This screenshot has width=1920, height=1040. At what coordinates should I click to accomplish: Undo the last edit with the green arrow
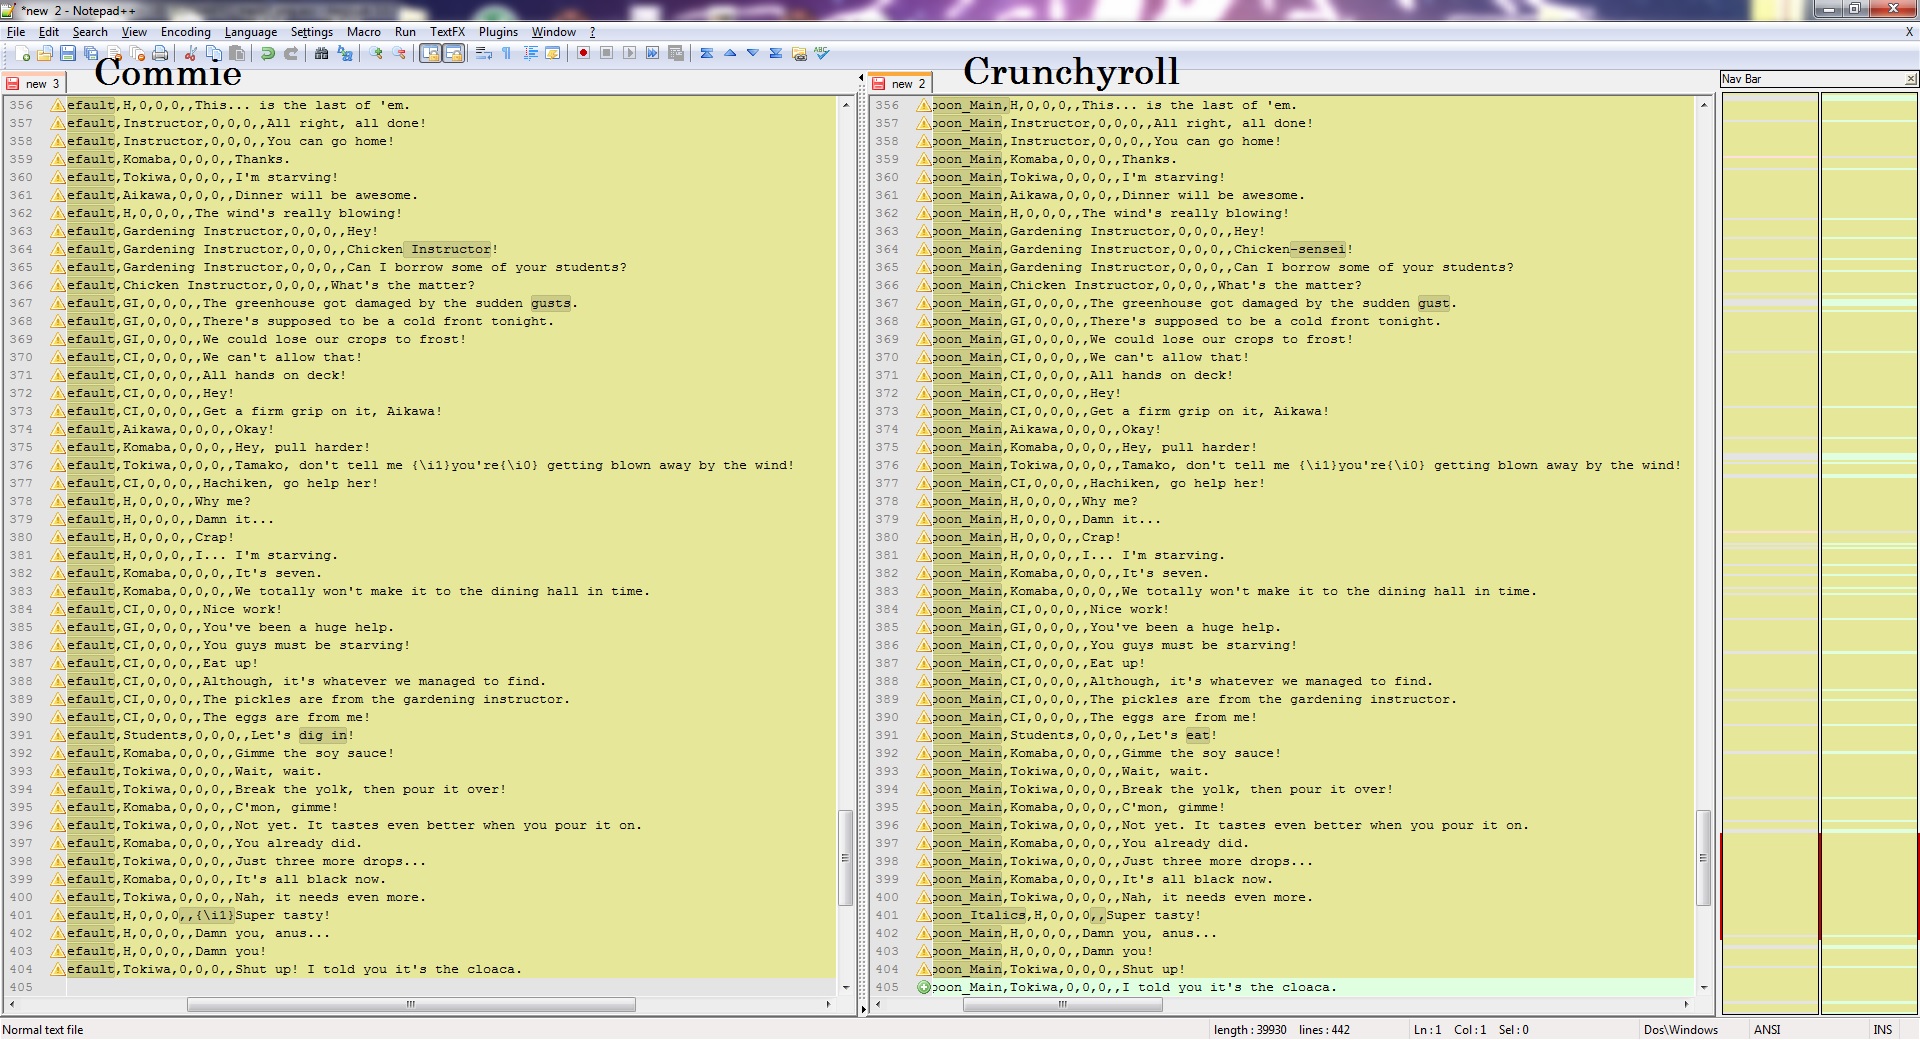pyautogui.click(x=267, y=53)
